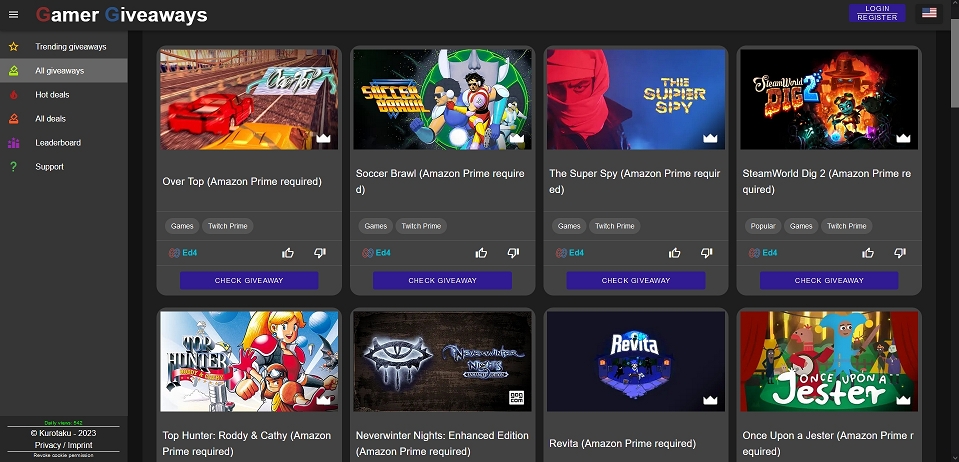Screen dimensions: 959x462
Task: Like the Soccer Brawl giveaway
Action: point(481,253)
